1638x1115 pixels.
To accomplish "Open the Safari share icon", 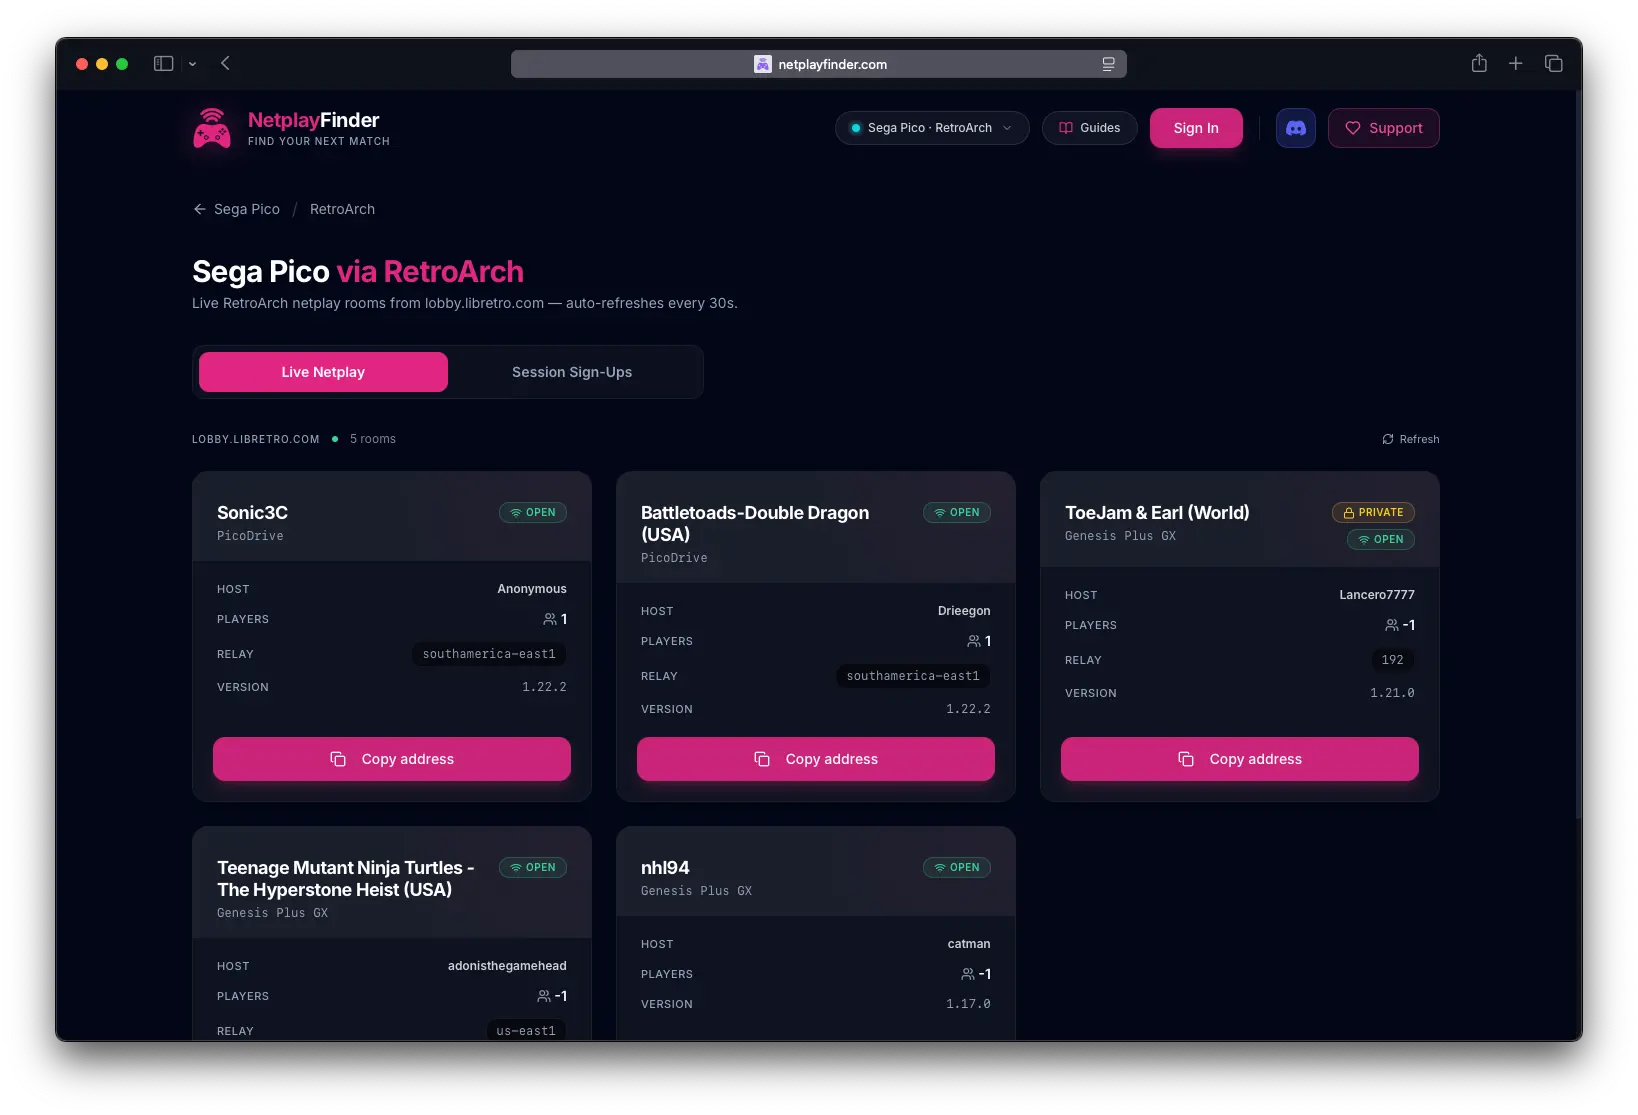I will tap(1479, 63).
